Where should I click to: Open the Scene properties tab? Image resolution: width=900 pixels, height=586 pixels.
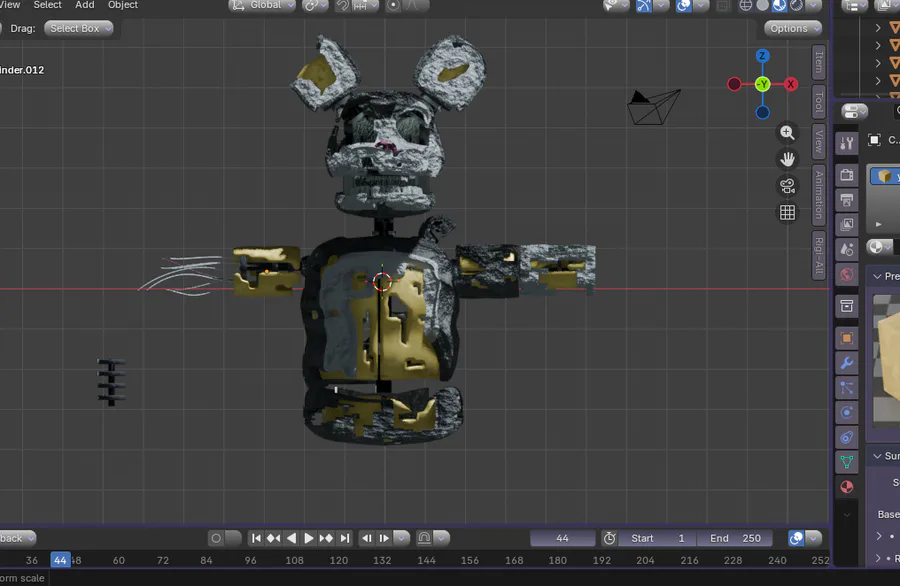pyautogui.click(x=847, y=250)
